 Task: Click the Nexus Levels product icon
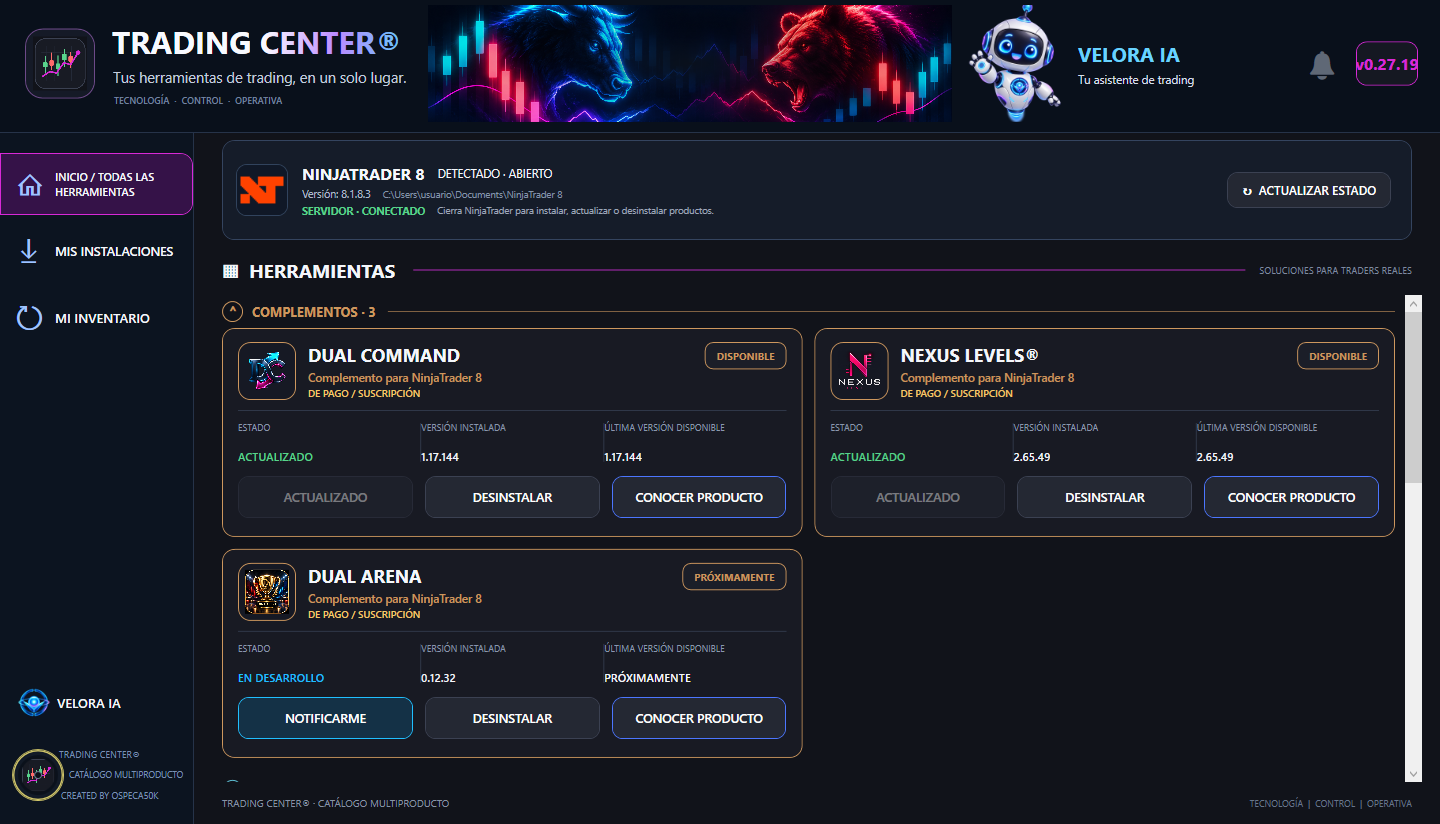pyautogui.click(x=859, y=371)
